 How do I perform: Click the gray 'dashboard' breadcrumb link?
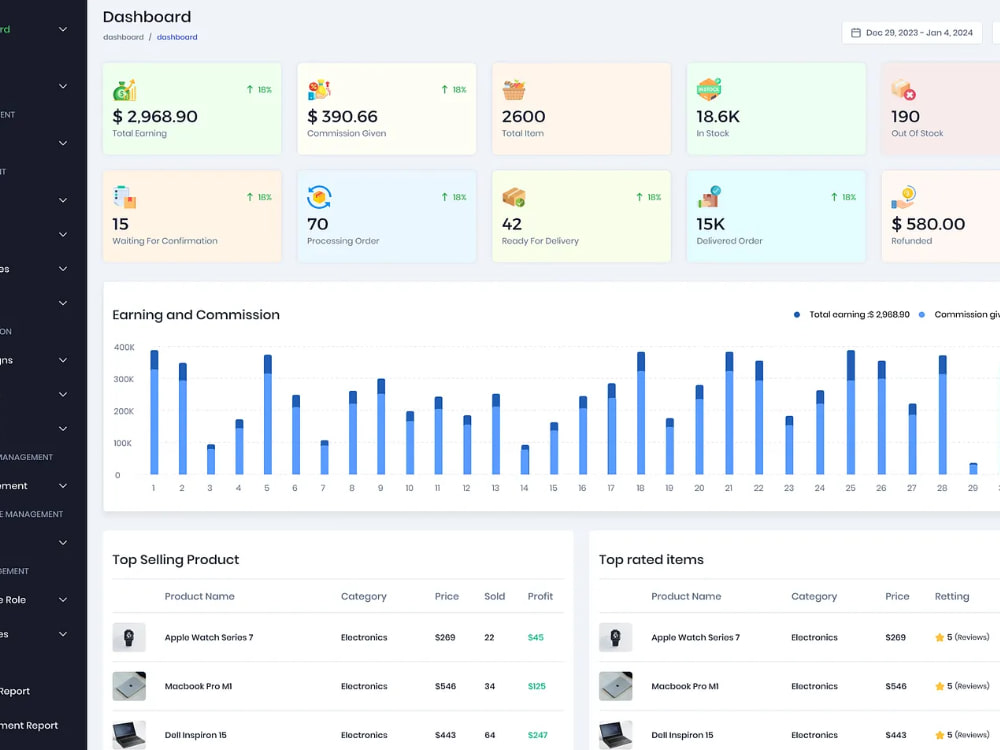pos(123,37)
